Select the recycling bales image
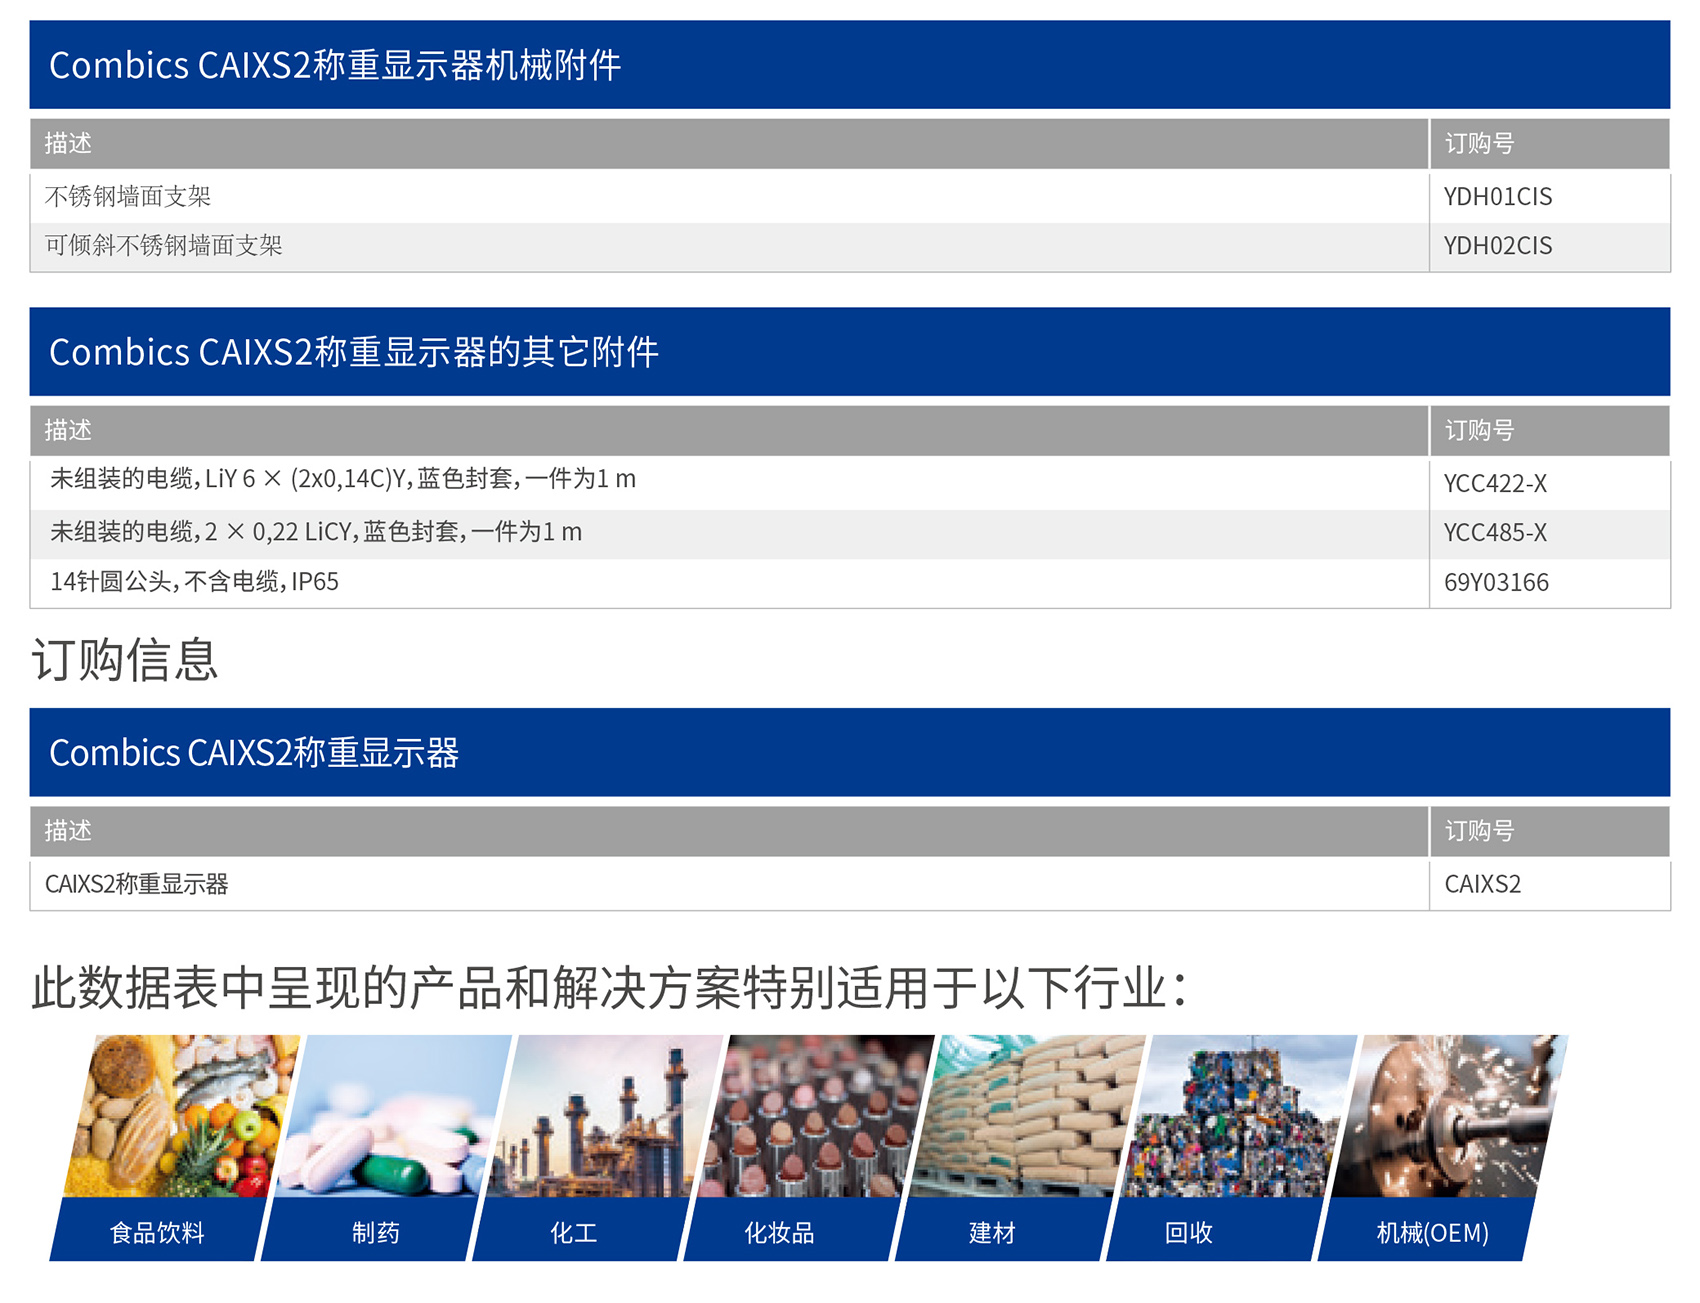The image size is (1700, 1303). point(1240,1115)
